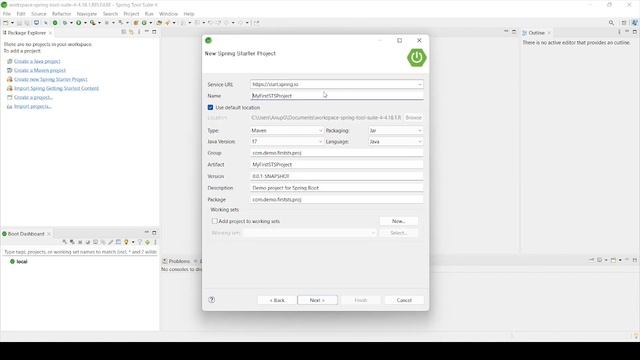Click Create a Java project link
Viewport: 640px width, 360px height.
[x=37, y=61]
